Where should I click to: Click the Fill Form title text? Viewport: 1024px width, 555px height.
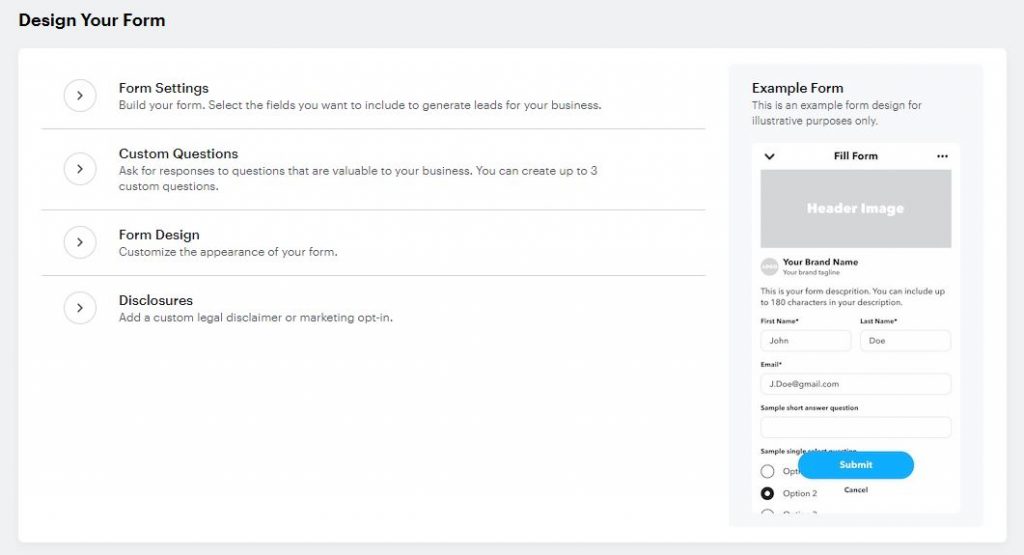pyautogui.click(x=856, y=156)
